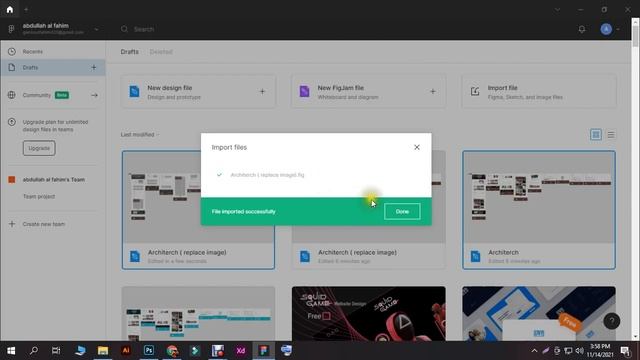This screenshot has height=360, width=640.
Task: Click the Done button in import dialog
Action: (402, 211)
